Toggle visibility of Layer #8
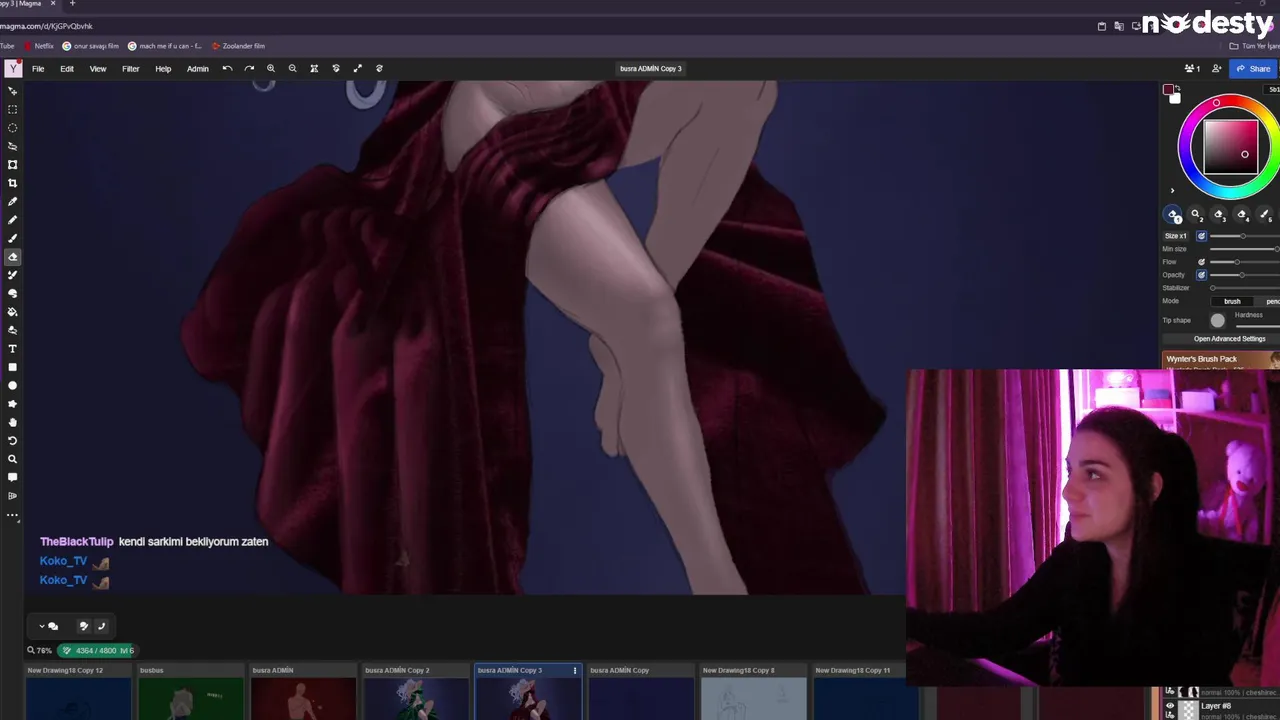Image resolution: width=1280 pixels, height=720 pixels. coord(1170,706)
